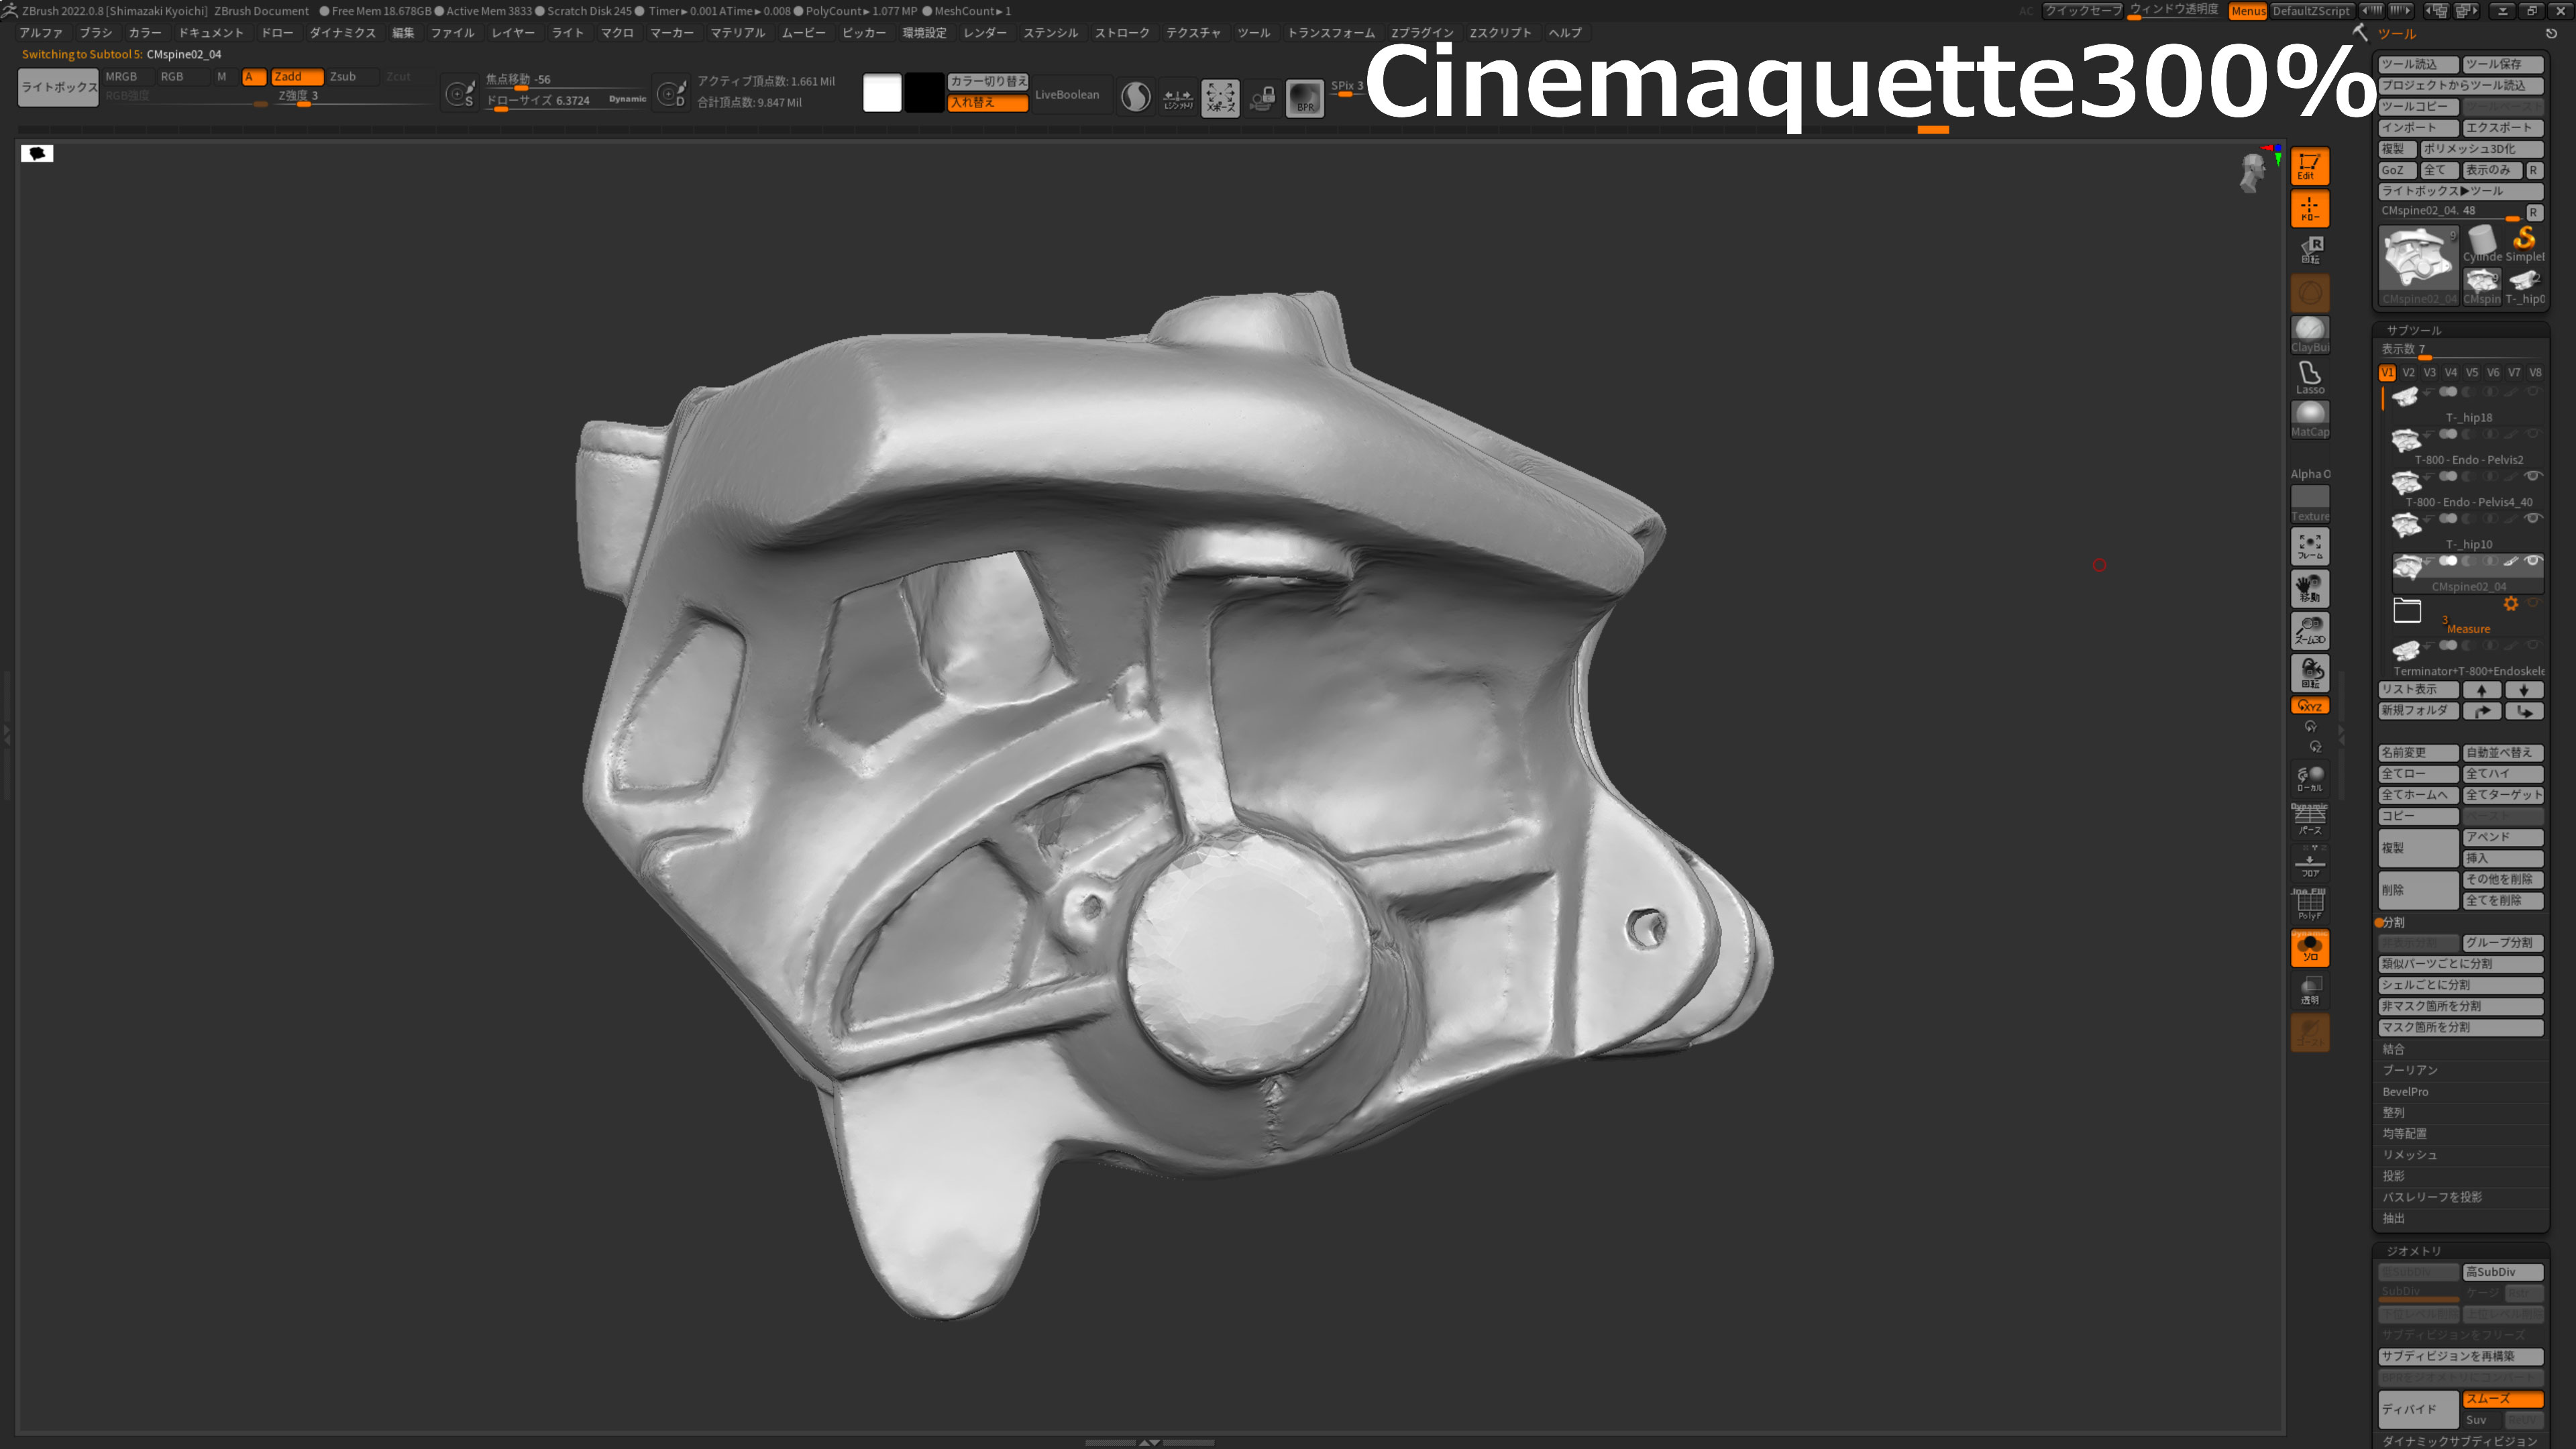Open the Texture slot
Screen dimensions: 2576x1449
point(2309,504)
